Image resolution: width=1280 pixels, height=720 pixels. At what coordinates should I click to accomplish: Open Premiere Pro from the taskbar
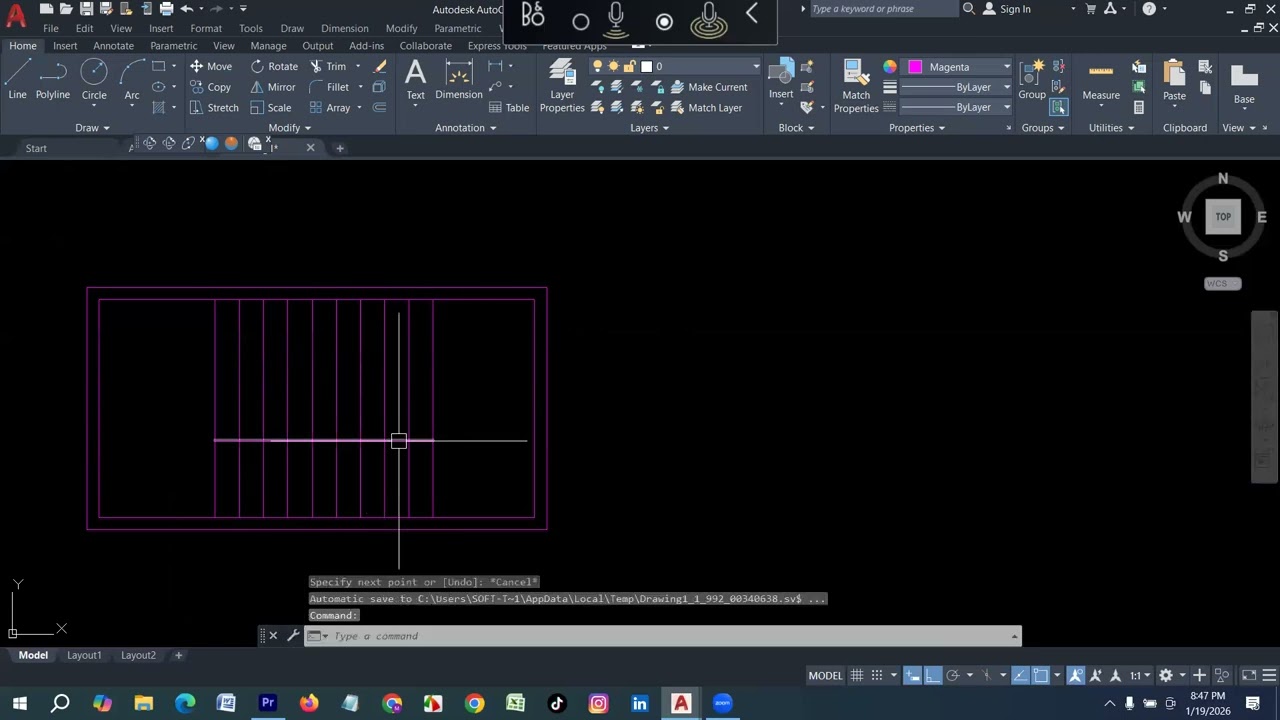coord(268,703)
